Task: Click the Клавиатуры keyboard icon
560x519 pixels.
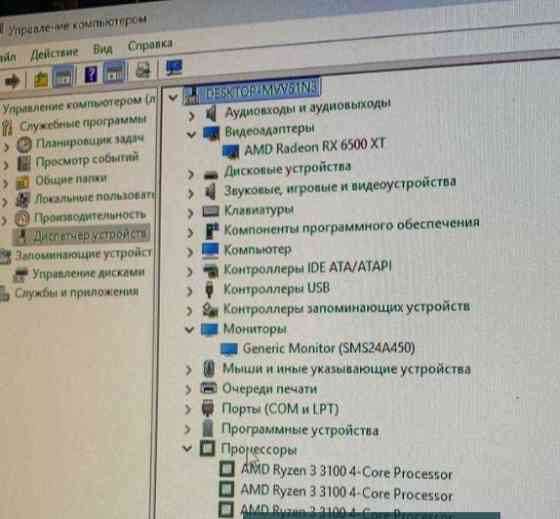Action: [211, 211]
